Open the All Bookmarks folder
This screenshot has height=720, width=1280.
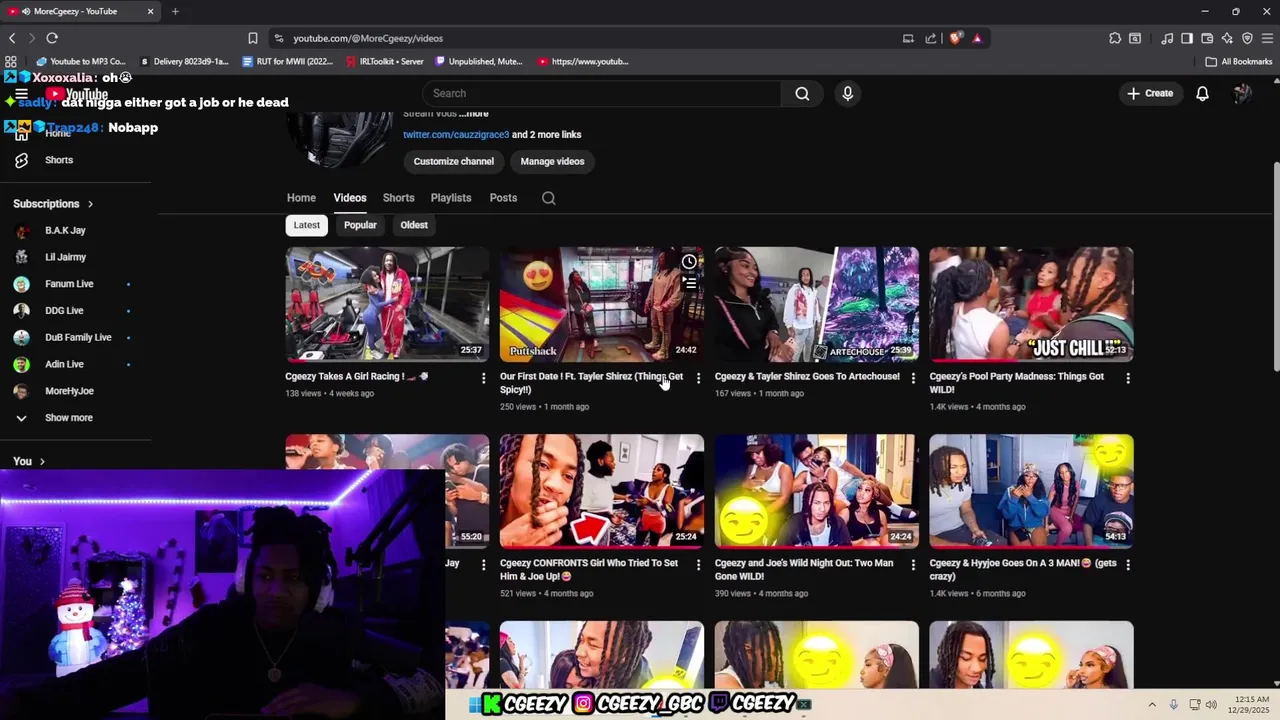pos(1239,61)
